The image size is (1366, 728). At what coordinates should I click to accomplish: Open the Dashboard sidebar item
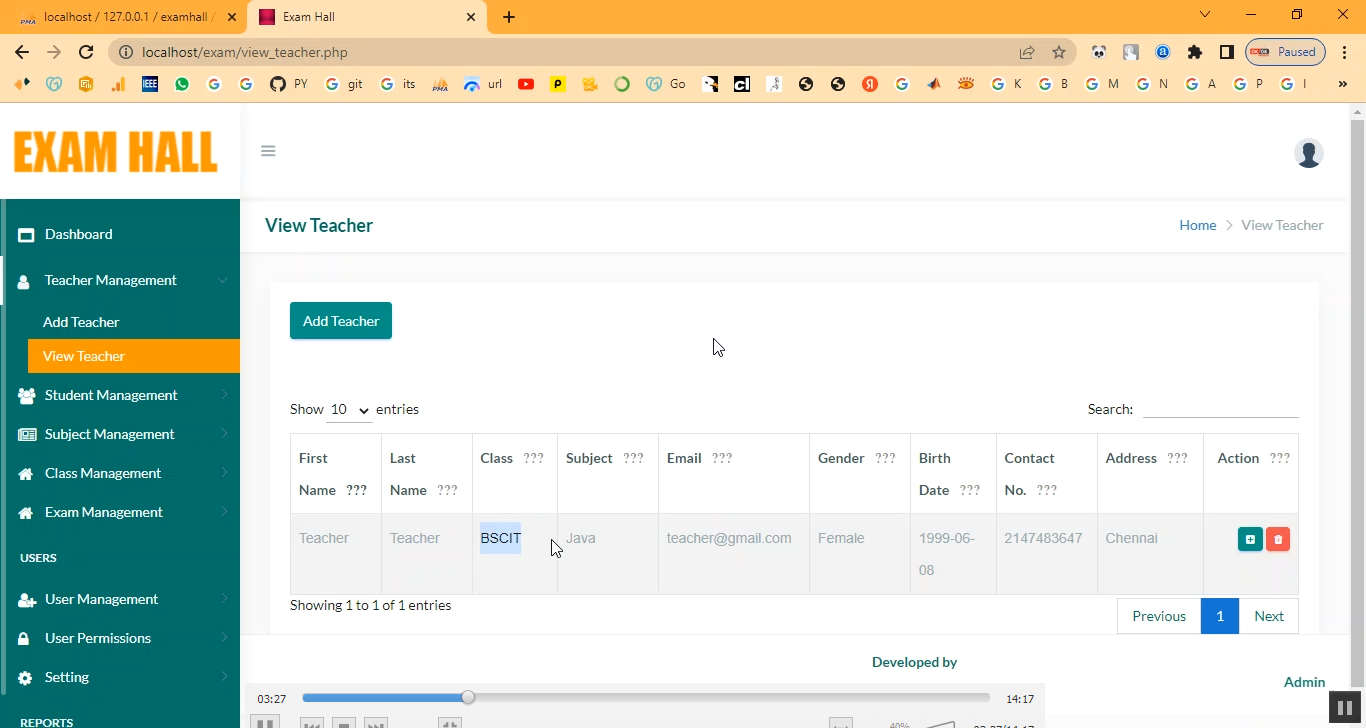[78, 234]
